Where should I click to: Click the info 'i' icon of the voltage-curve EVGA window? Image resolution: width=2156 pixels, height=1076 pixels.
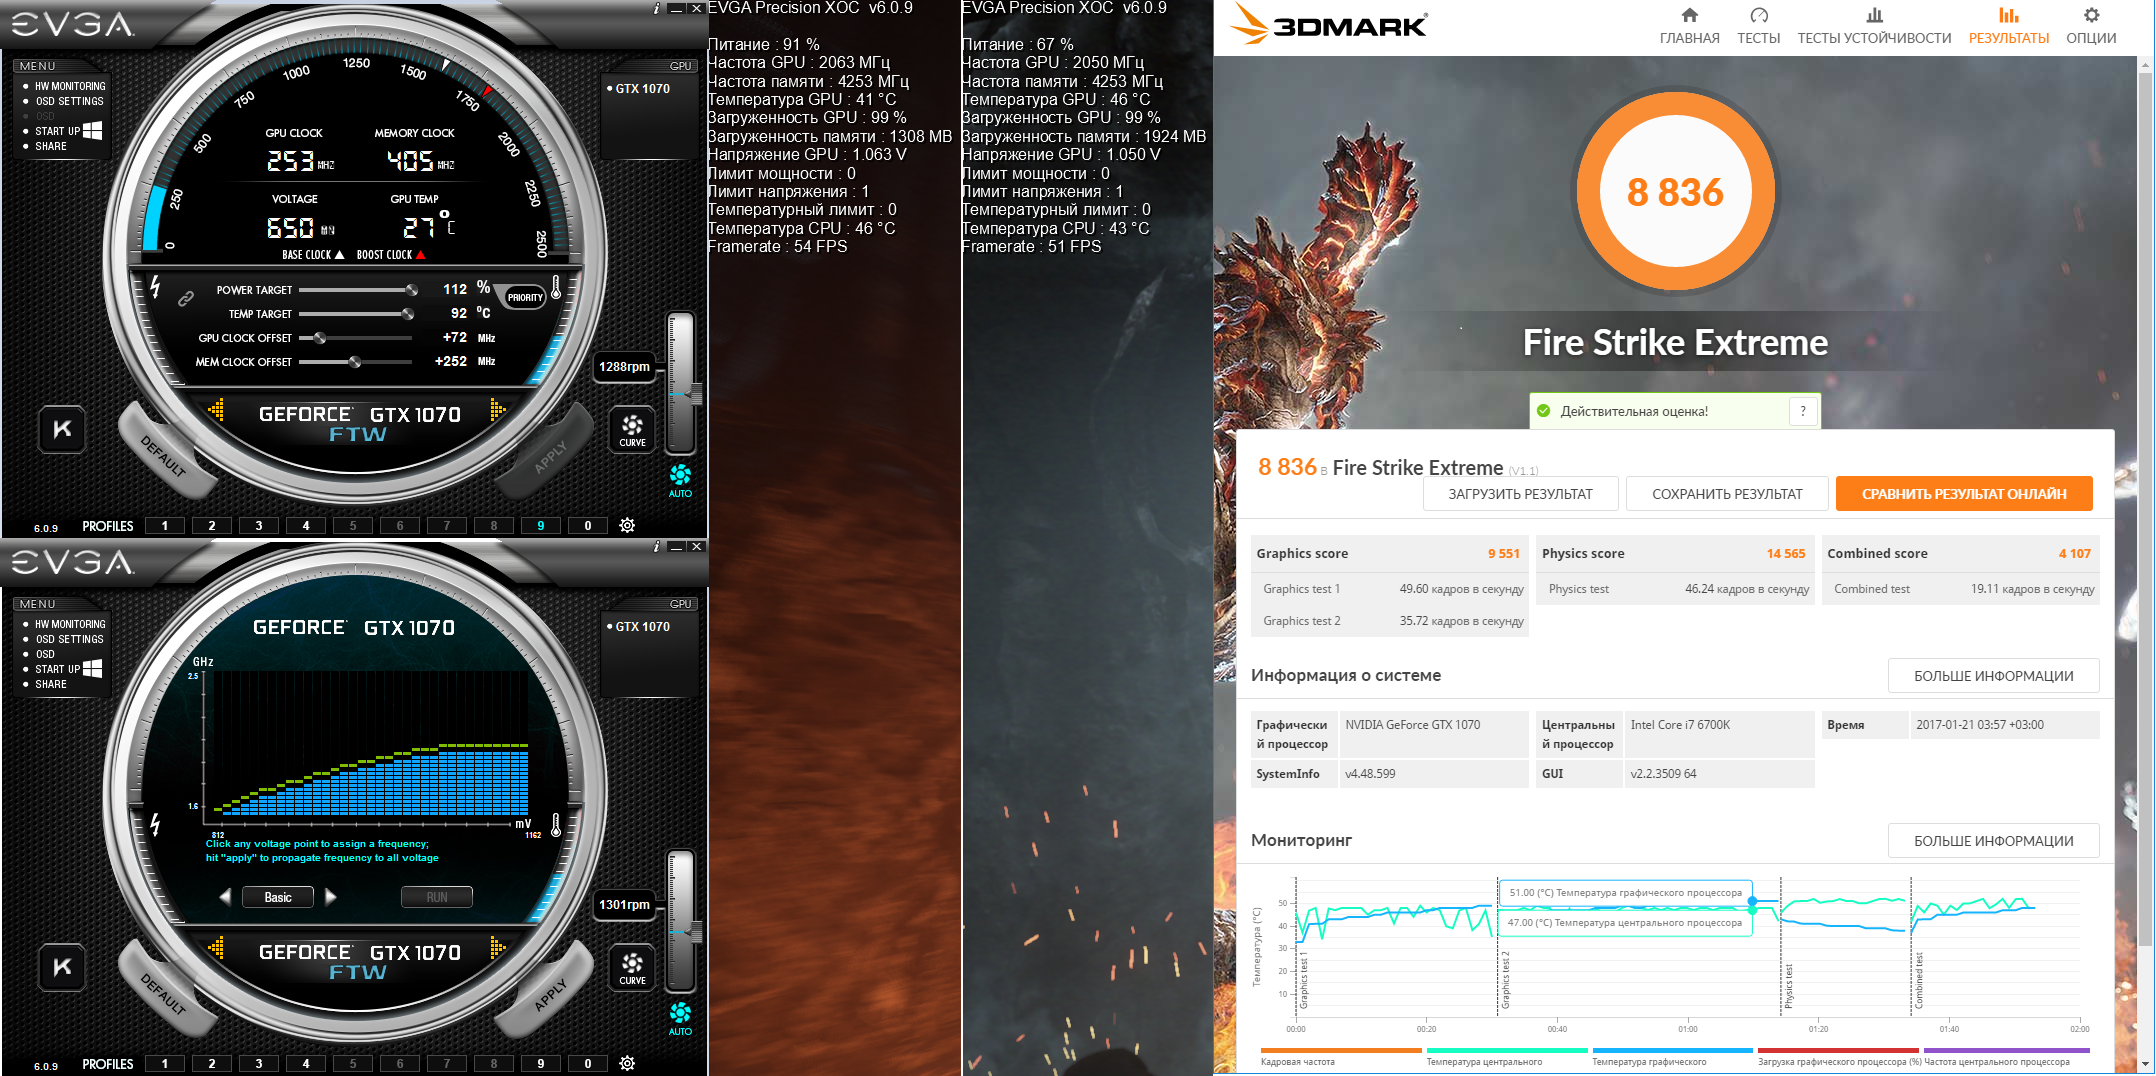coord(656,546)
